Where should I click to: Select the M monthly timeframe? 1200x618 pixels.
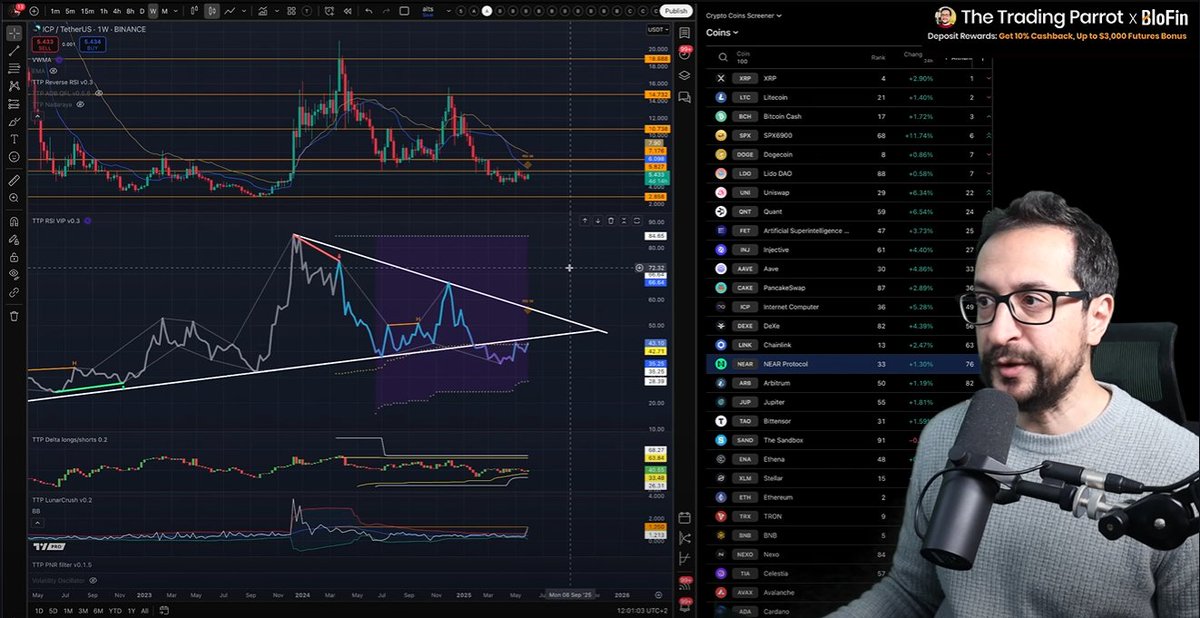(165, 11)
